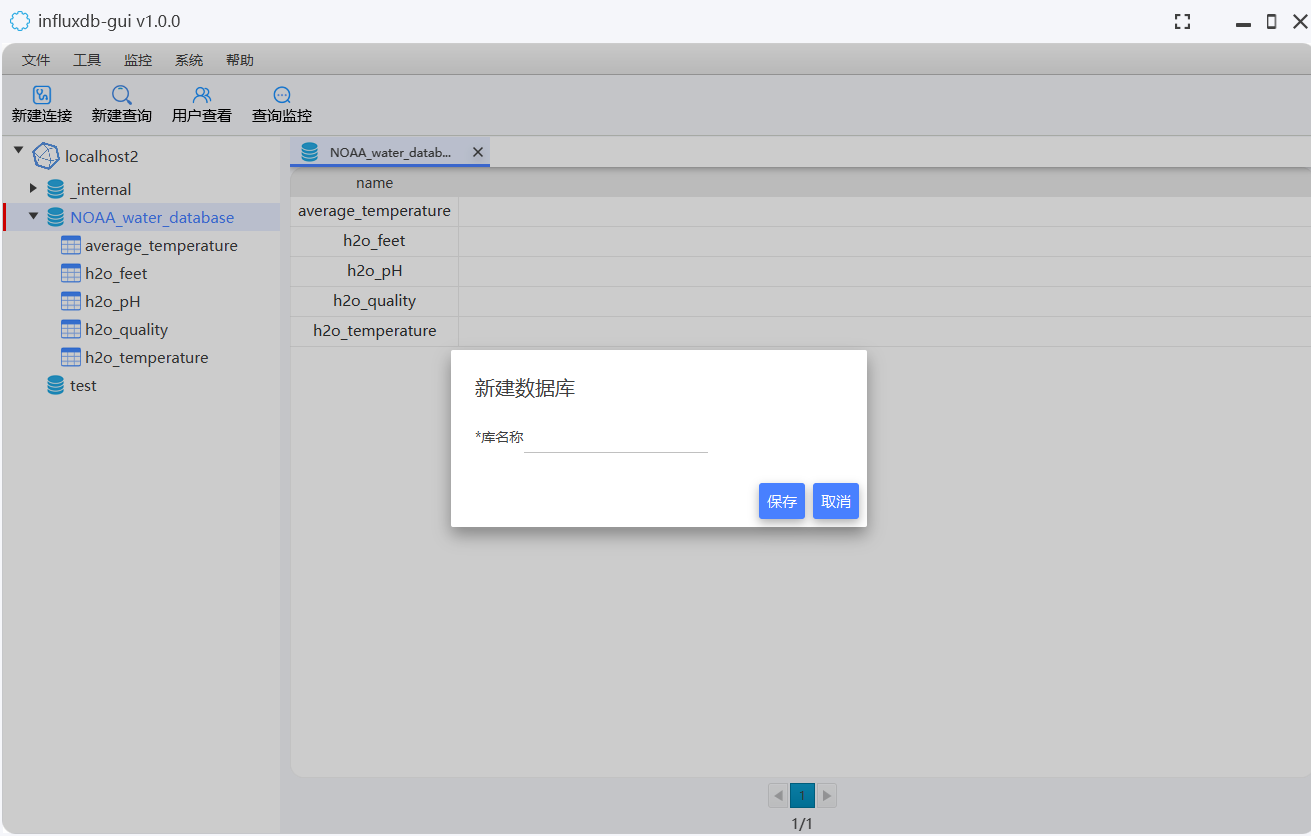
Task: Select NOAA_water_database label in the tree
Action: click(152, 217)
